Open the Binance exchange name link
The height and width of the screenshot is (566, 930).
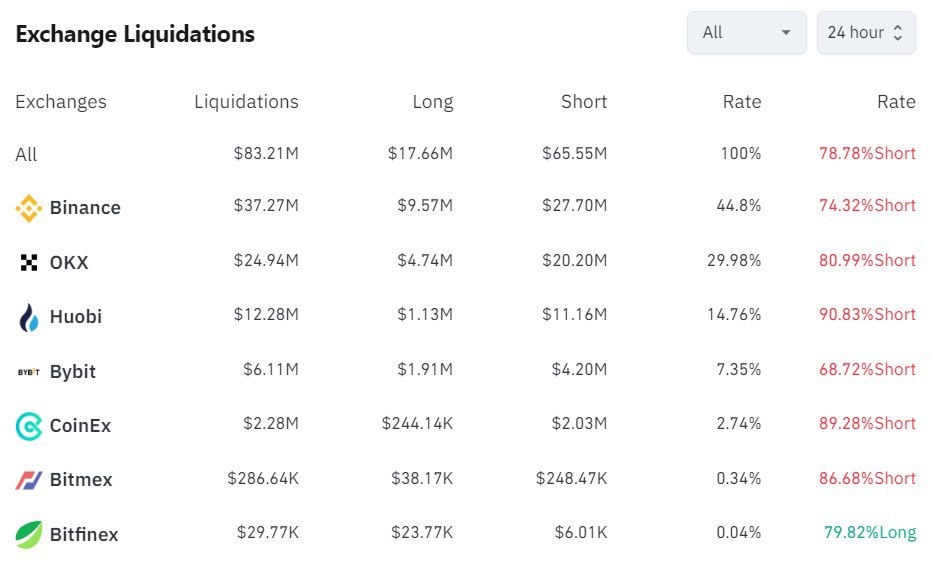[x=85, y=208]
